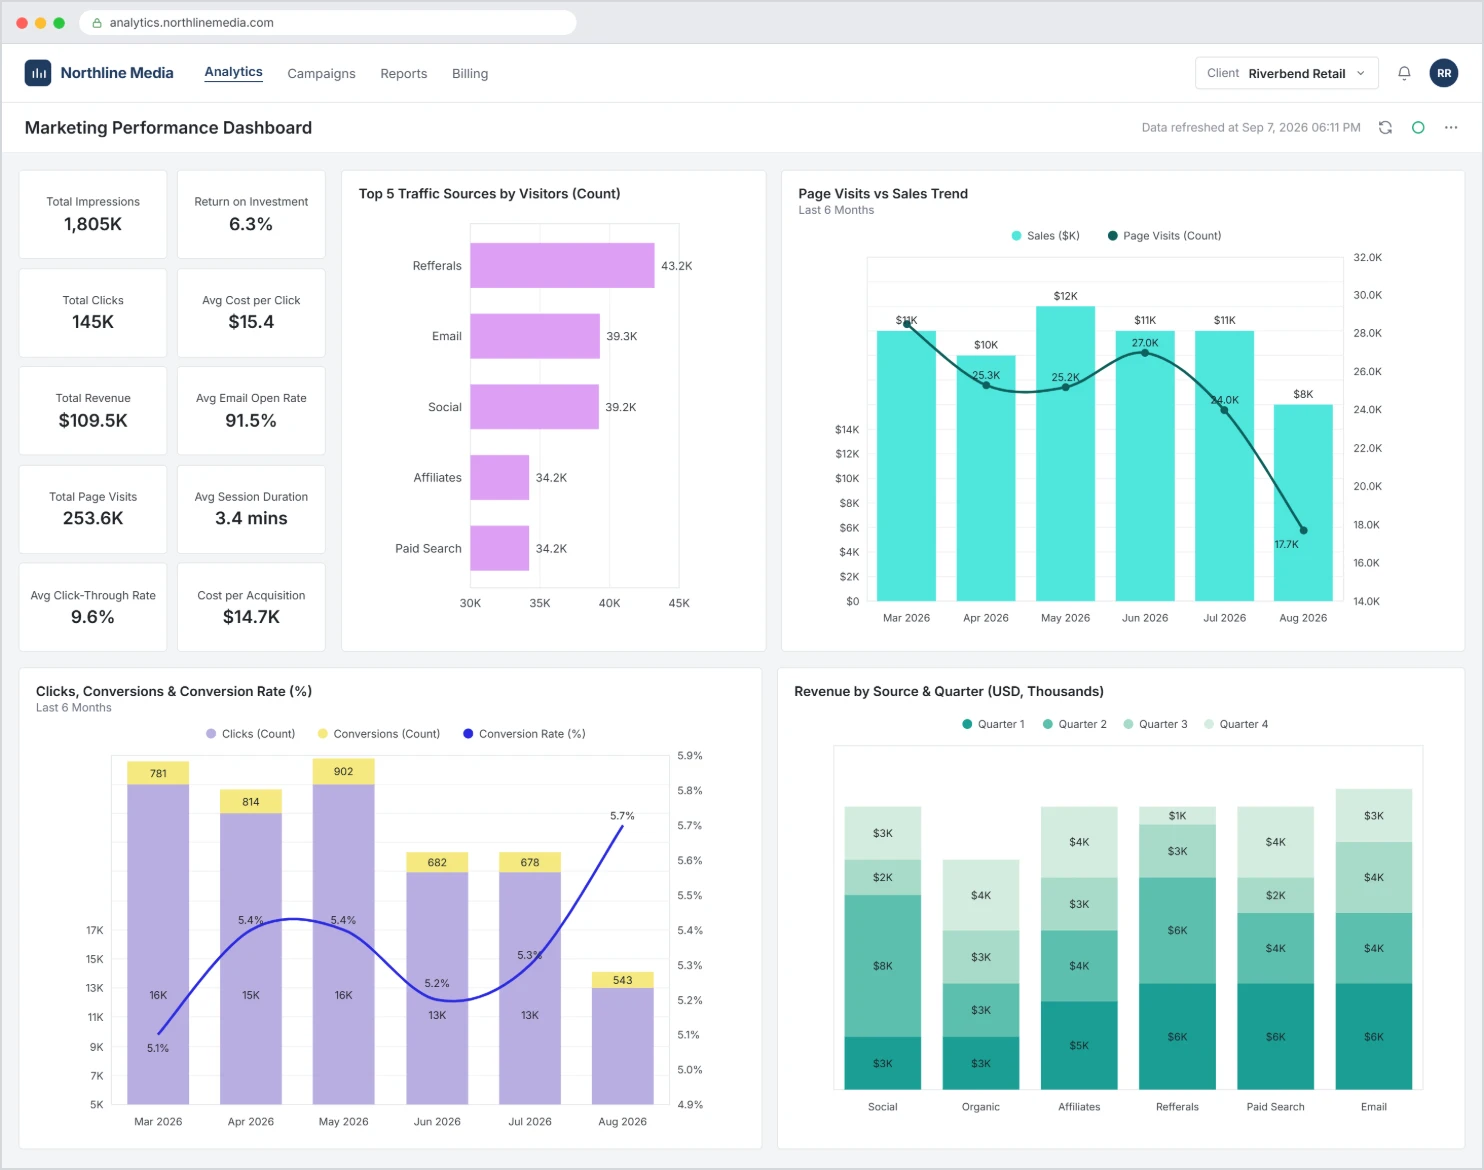The width and height of the screenshot is (1484, 1170).
Task: Click the Clicks, Conversions & Conversion Rate title
Action: [174, 692]
